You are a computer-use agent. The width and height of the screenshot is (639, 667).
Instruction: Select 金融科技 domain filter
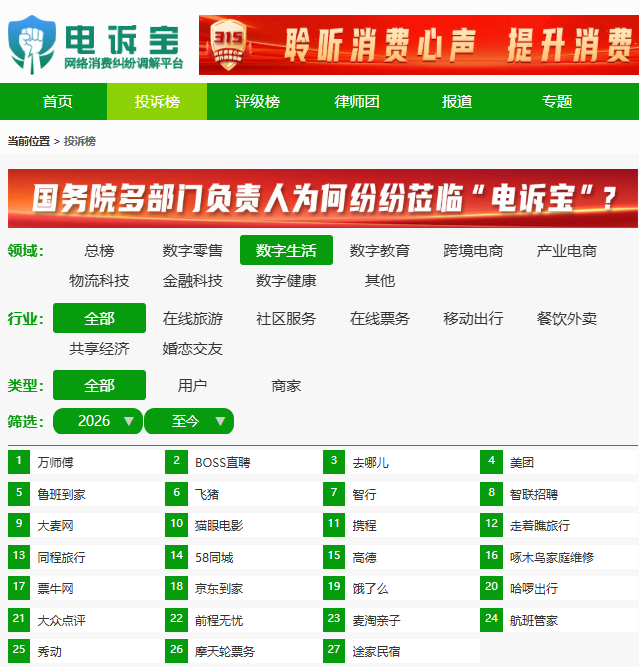click(192, 281)
